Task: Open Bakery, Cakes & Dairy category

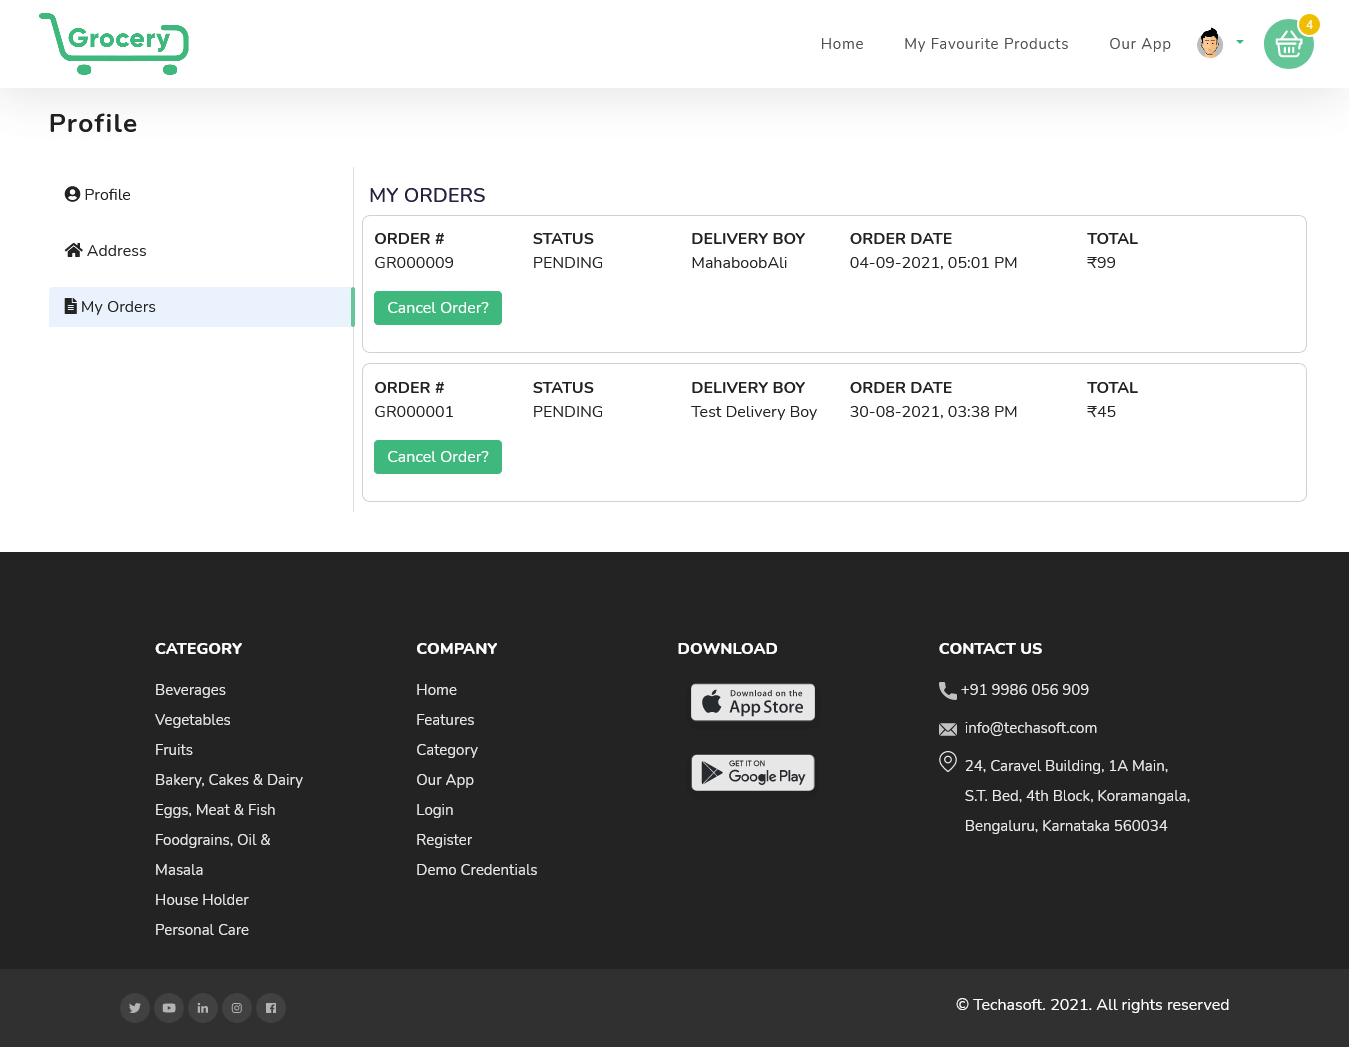Action: pos(229,780)
